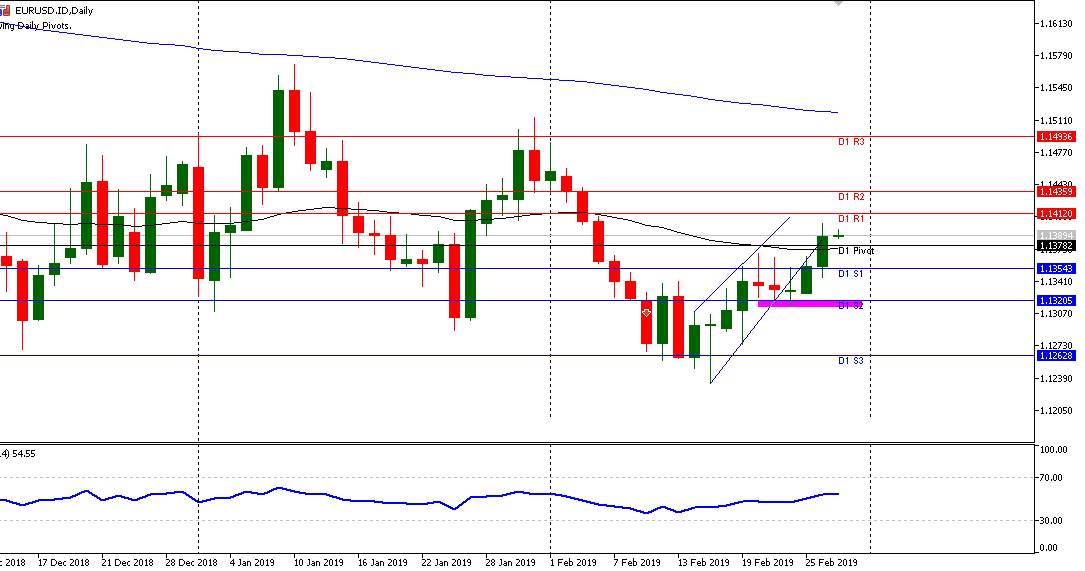Image resolution: width=1085 pixels, height=571 pixels.
Task: Select the D1 R3 pivot label
Action: tap(850, 143)
